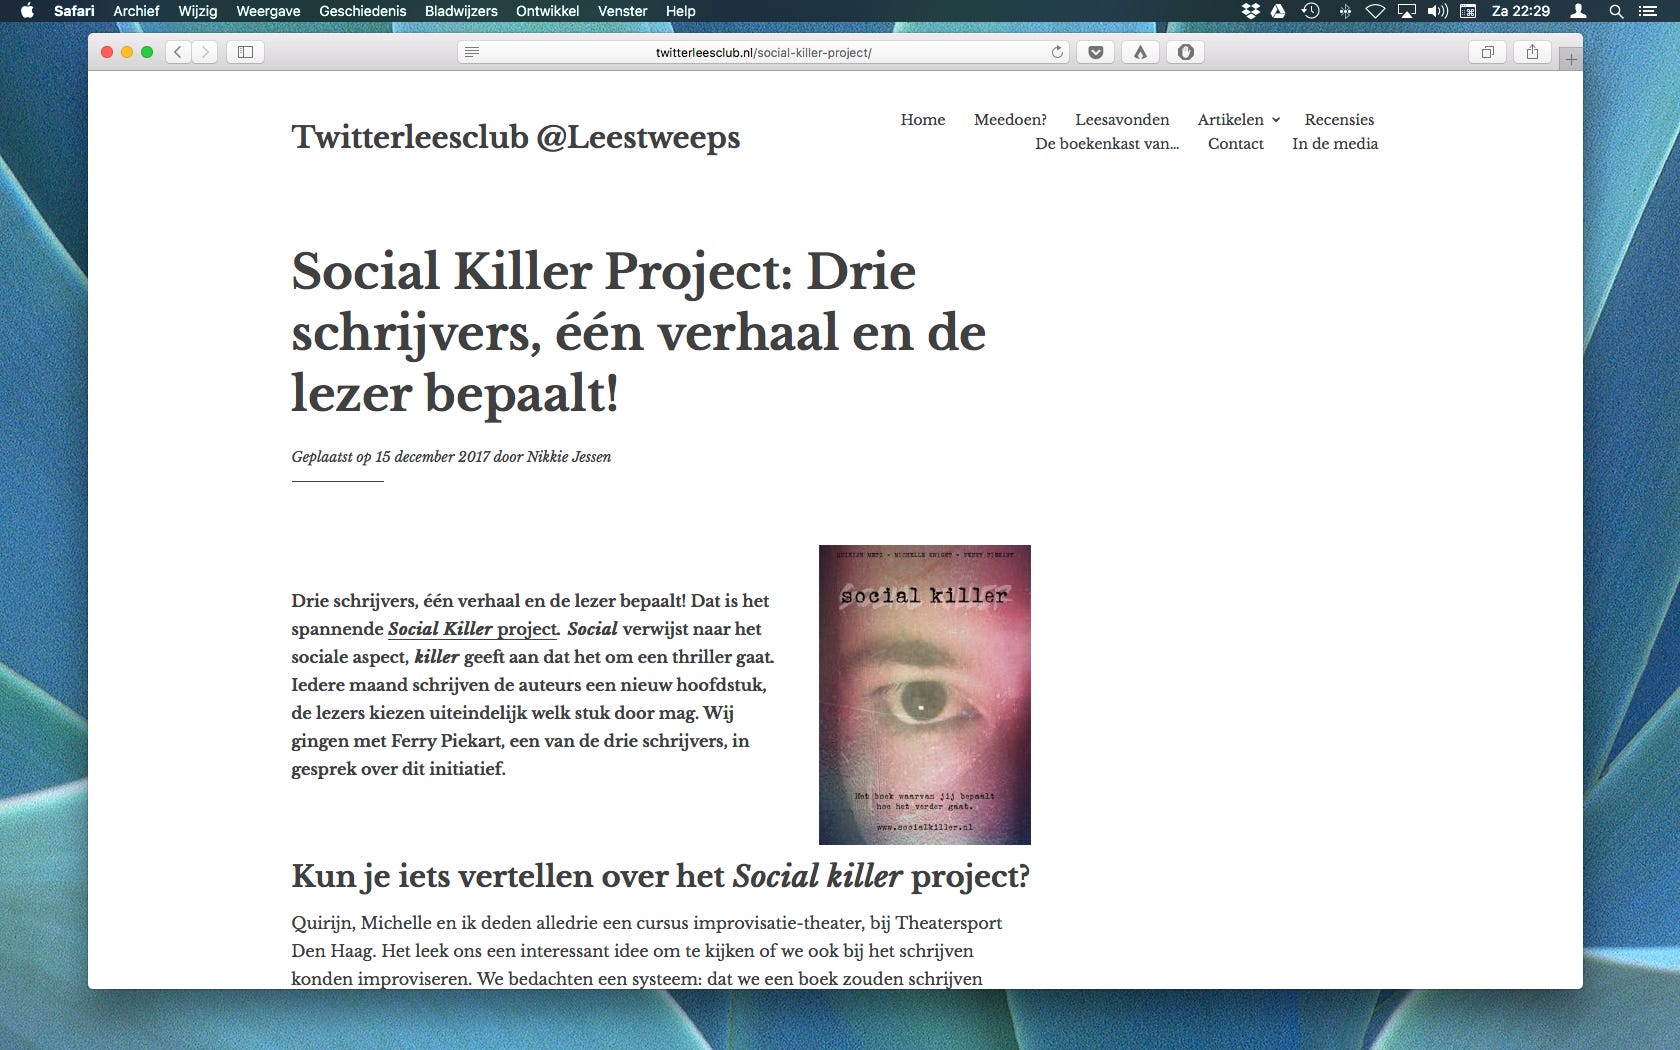The image size is (1680, 1050).
Task: Open the Meedoen? nav link
Action: pyautogui.click(x=1010, y=119)
